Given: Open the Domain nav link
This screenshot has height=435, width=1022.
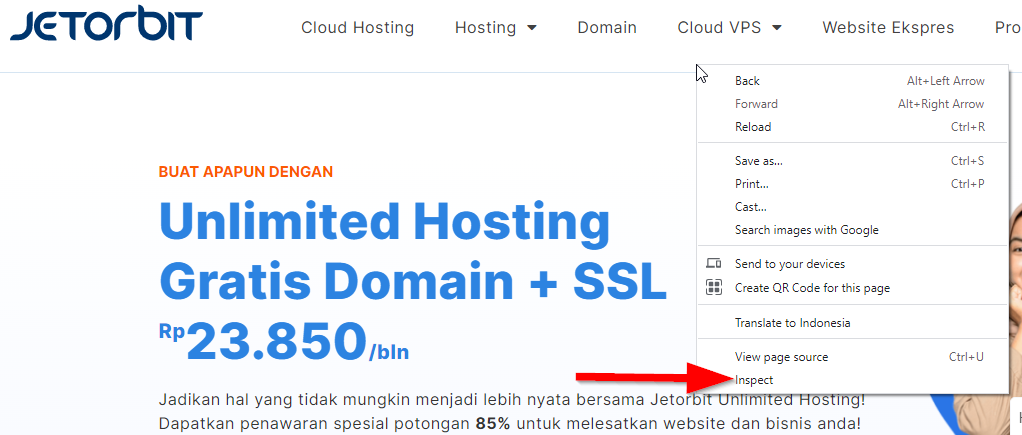Looking at the screenshot, I should pos(607,28).
